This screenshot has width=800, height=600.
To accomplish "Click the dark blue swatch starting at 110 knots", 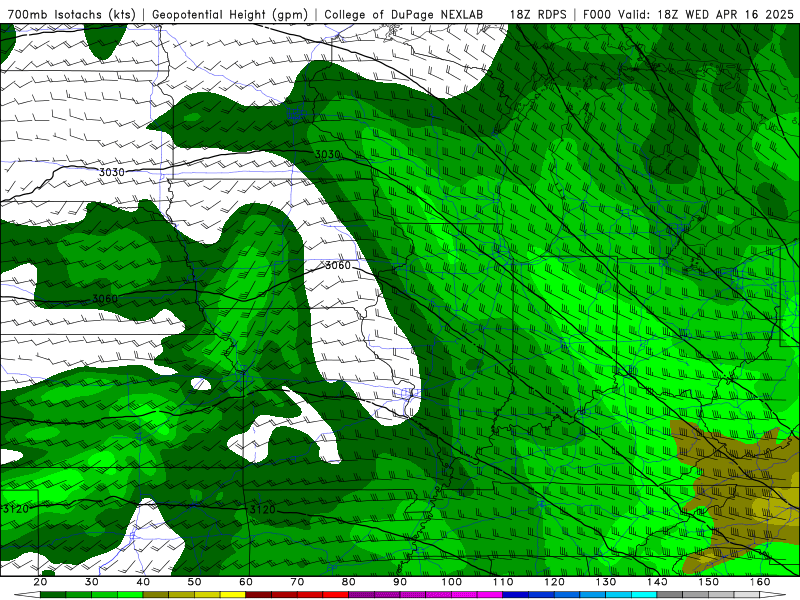I will tap(515, 594).
